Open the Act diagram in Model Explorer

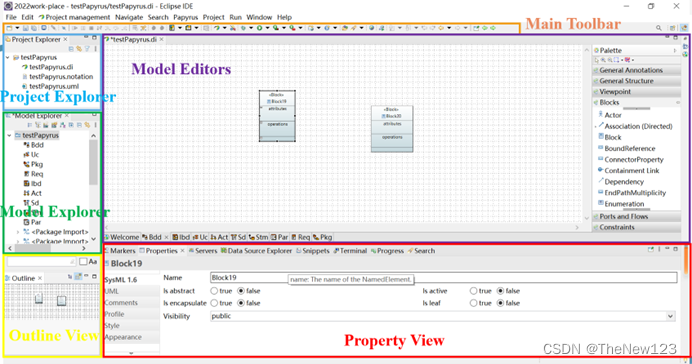click(x=33, y=193)
